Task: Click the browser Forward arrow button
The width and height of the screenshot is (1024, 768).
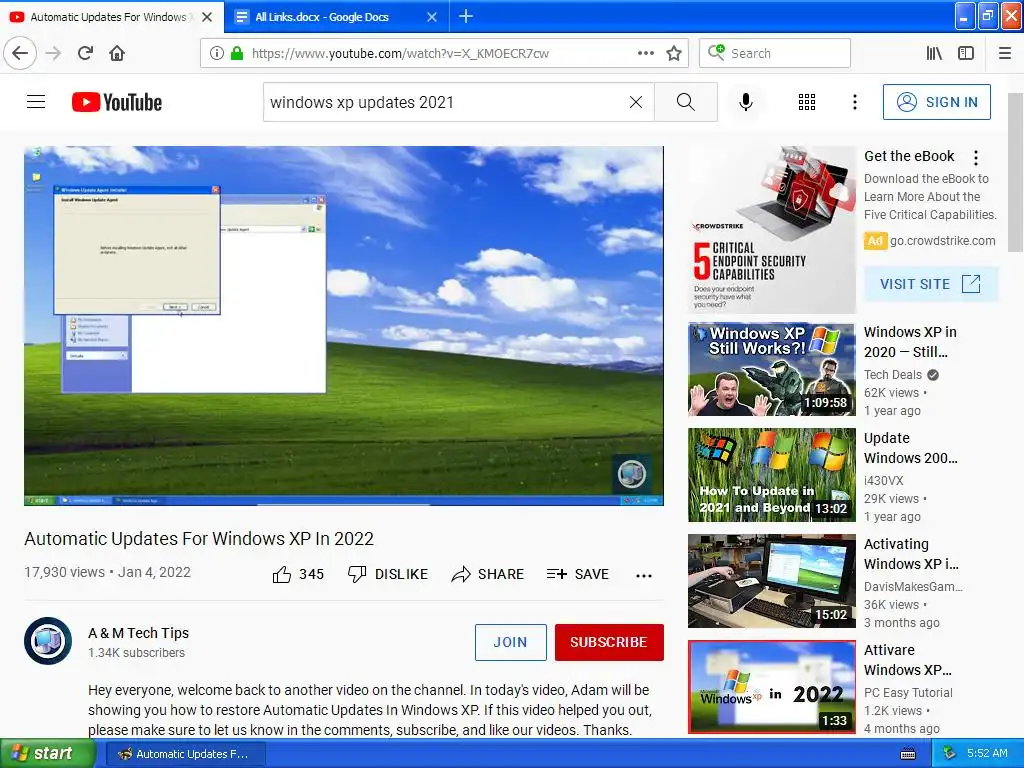Action: pos(53,53)
